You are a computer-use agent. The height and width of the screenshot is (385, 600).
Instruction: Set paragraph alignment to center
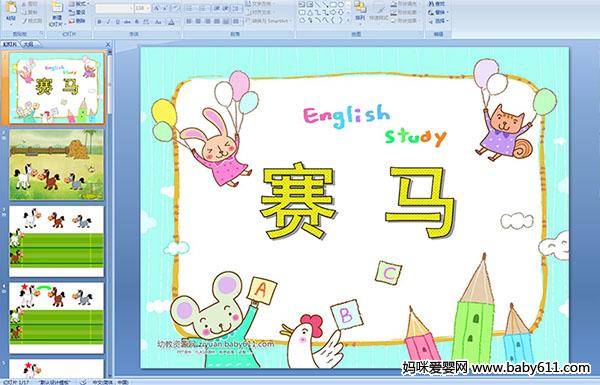click(x=198, y=21)
